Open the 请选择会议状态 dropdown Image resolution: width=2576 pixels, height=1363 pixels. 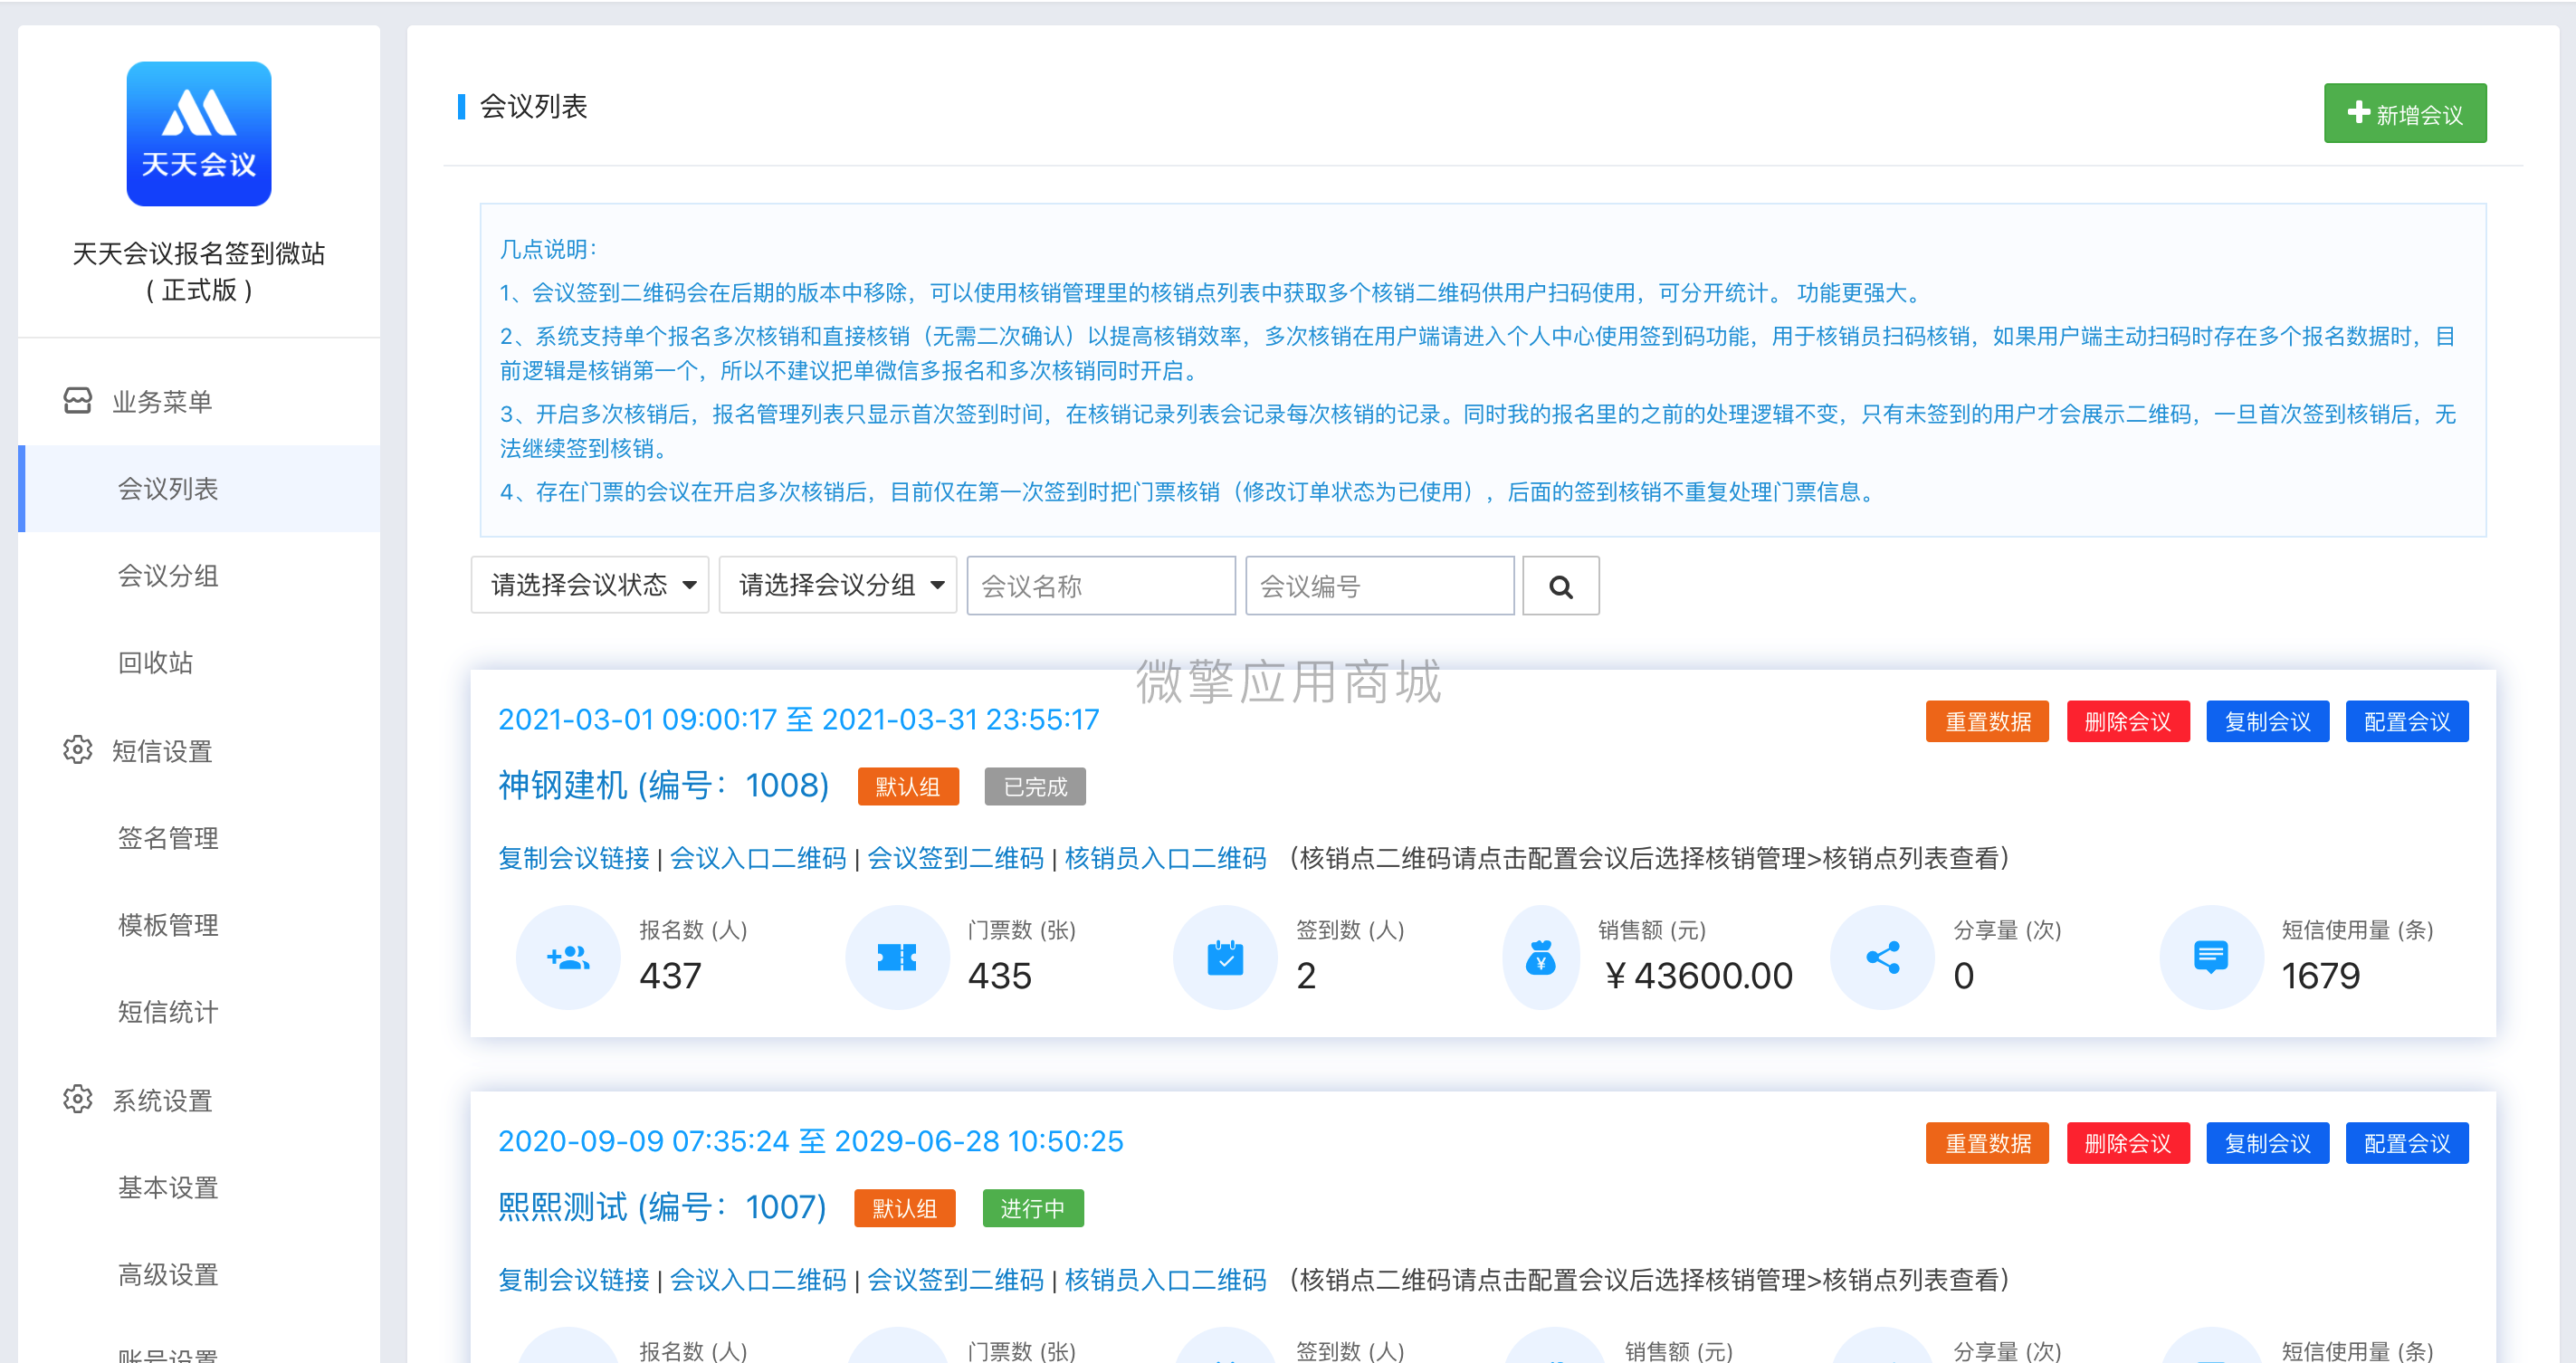pyautogui.click(x=590, y=586)
